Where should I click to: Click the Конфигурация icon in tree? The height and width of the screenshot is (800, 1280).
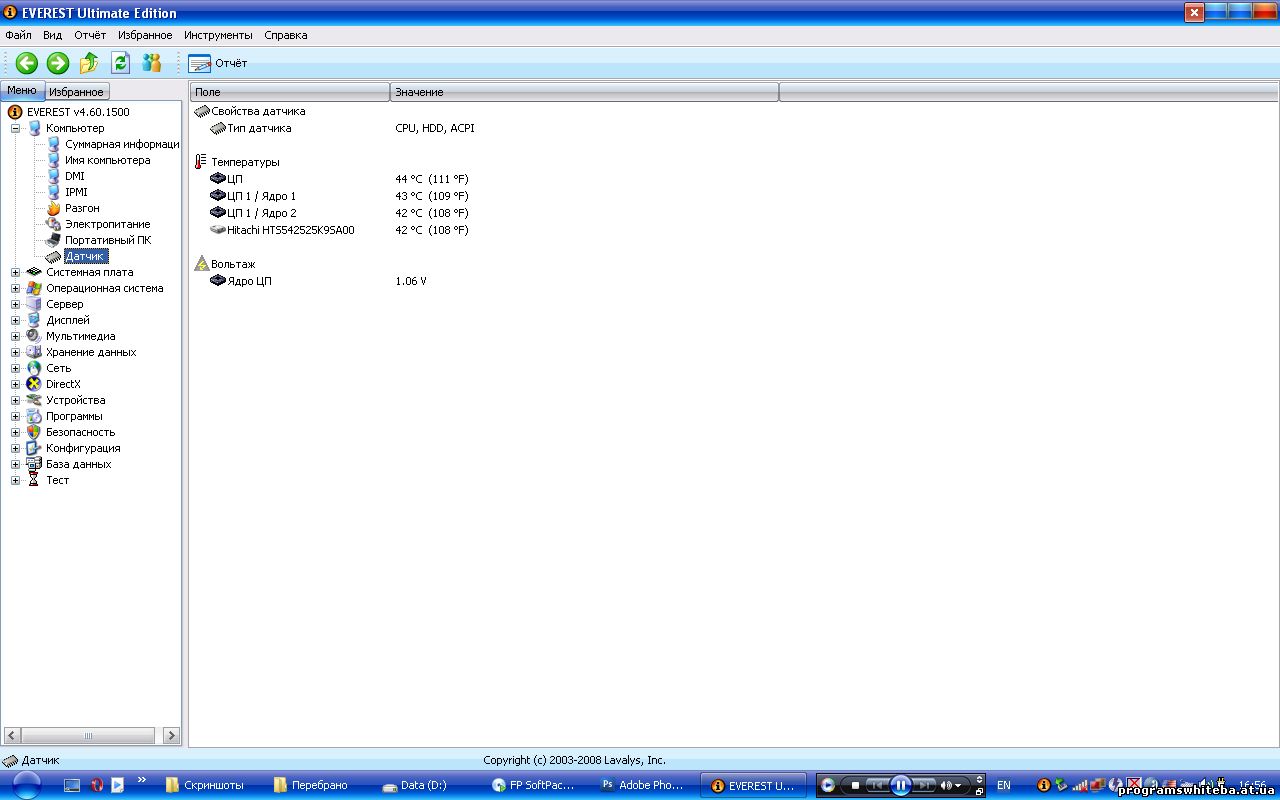click(34, 448)
